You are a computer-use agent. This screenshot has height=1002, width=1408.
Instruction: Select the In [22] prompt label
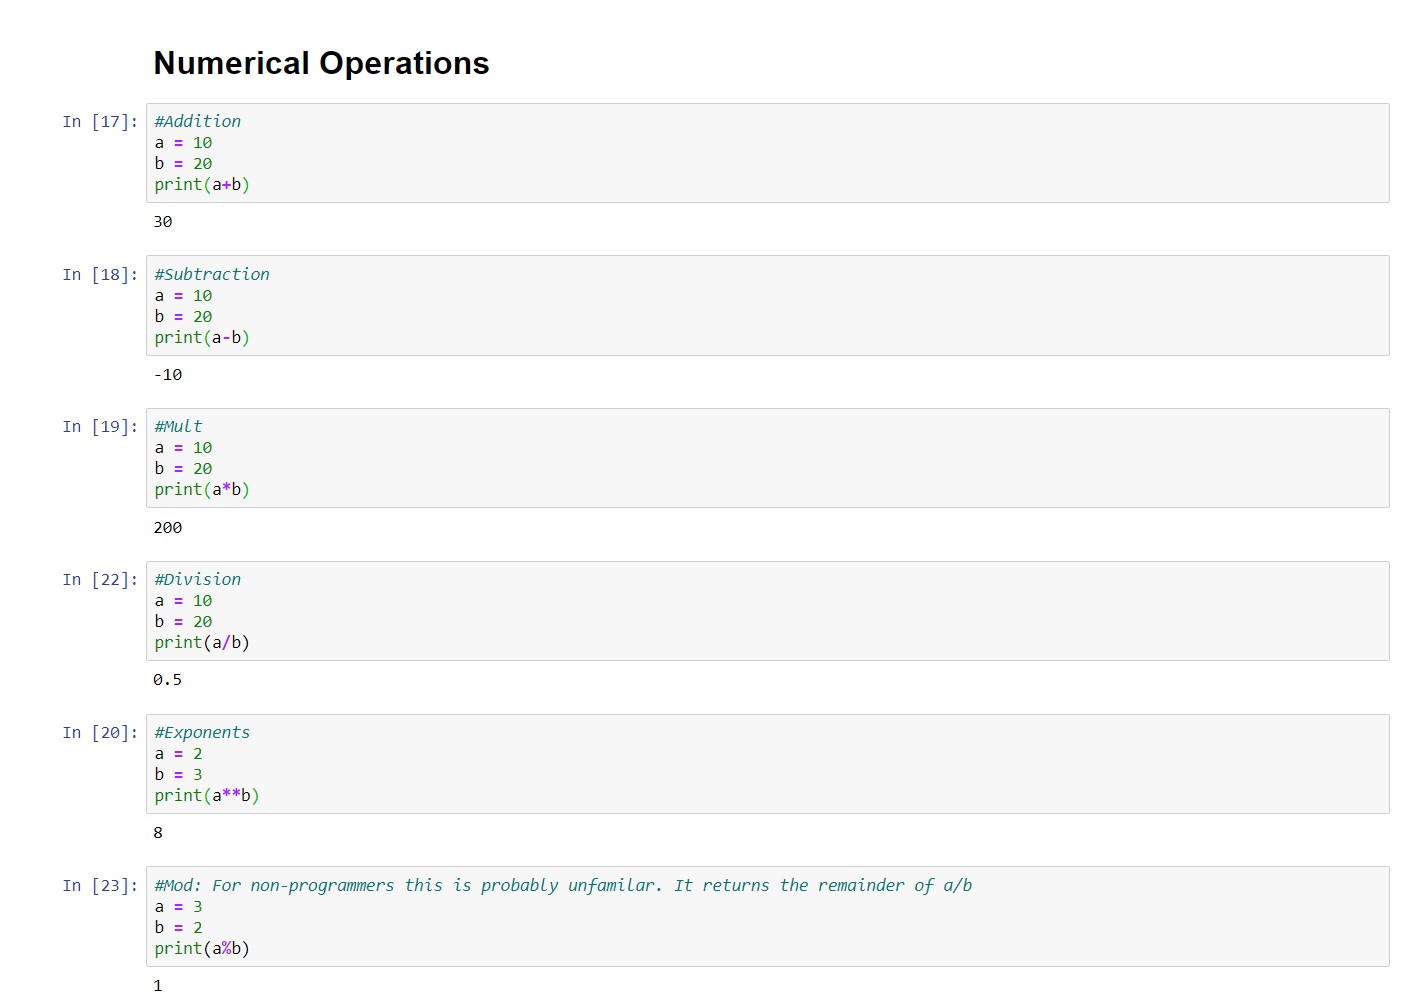tap(100, 580)
